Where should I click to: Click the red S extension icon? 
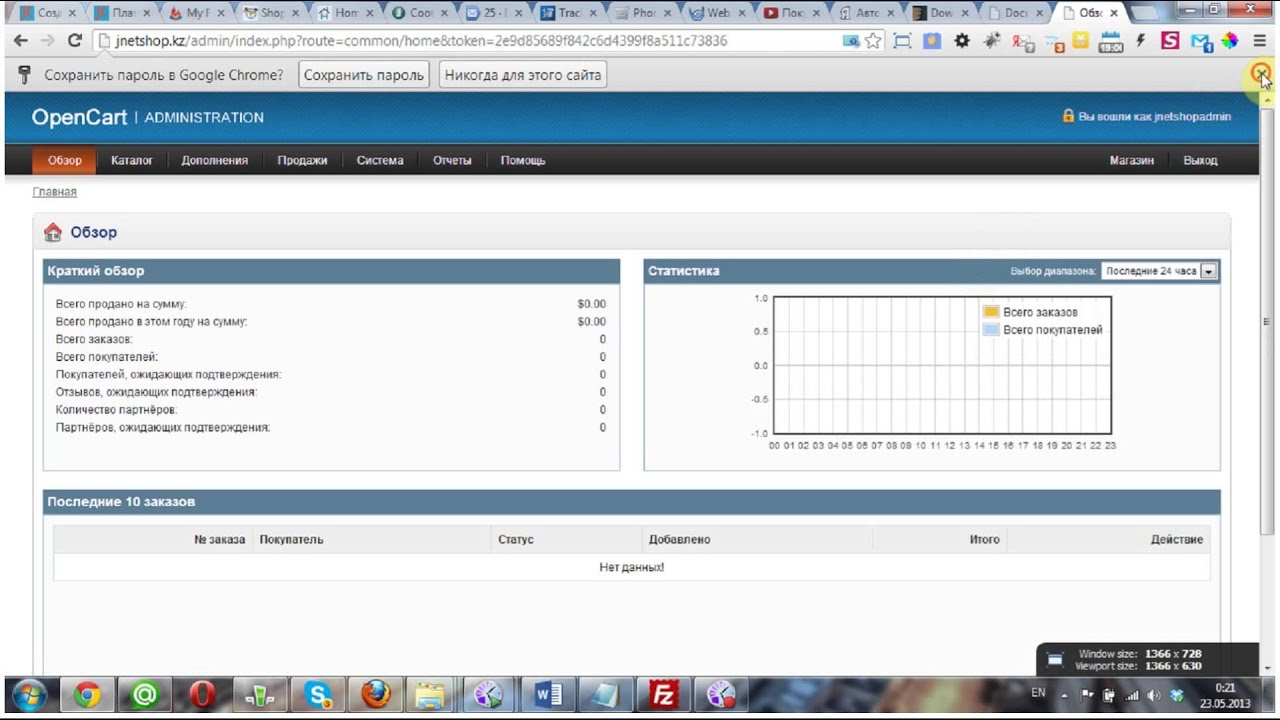point(1170,41)
